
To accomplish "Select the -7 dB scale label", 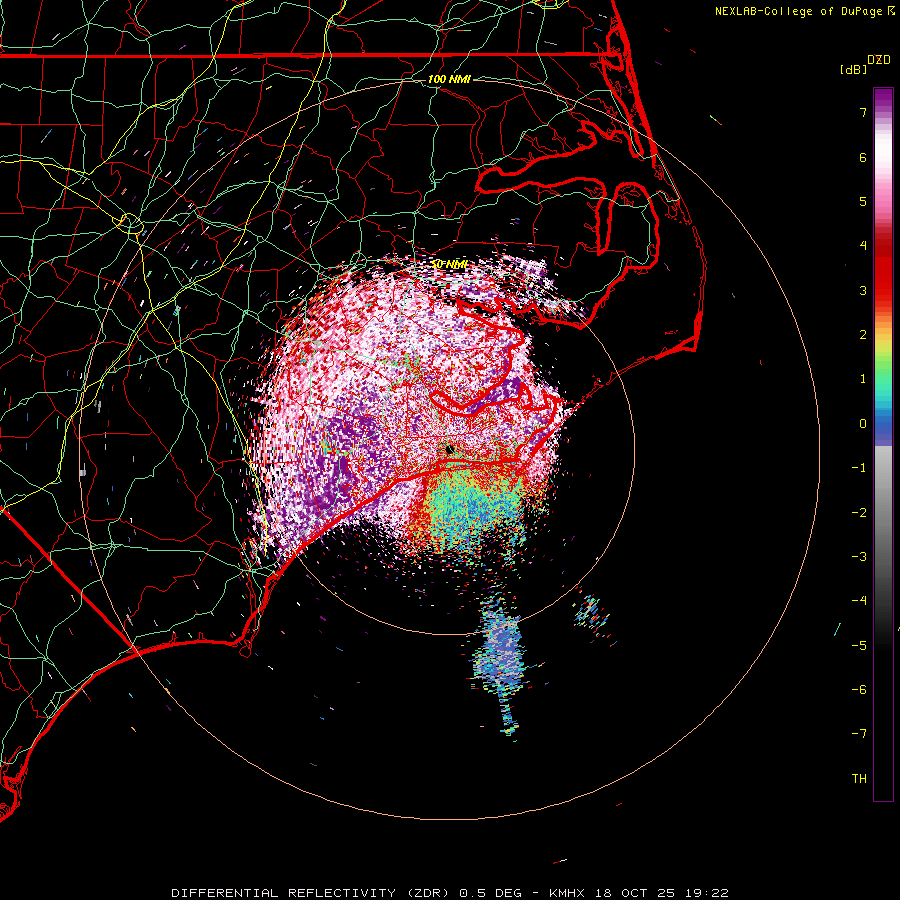I will point(859,734).
